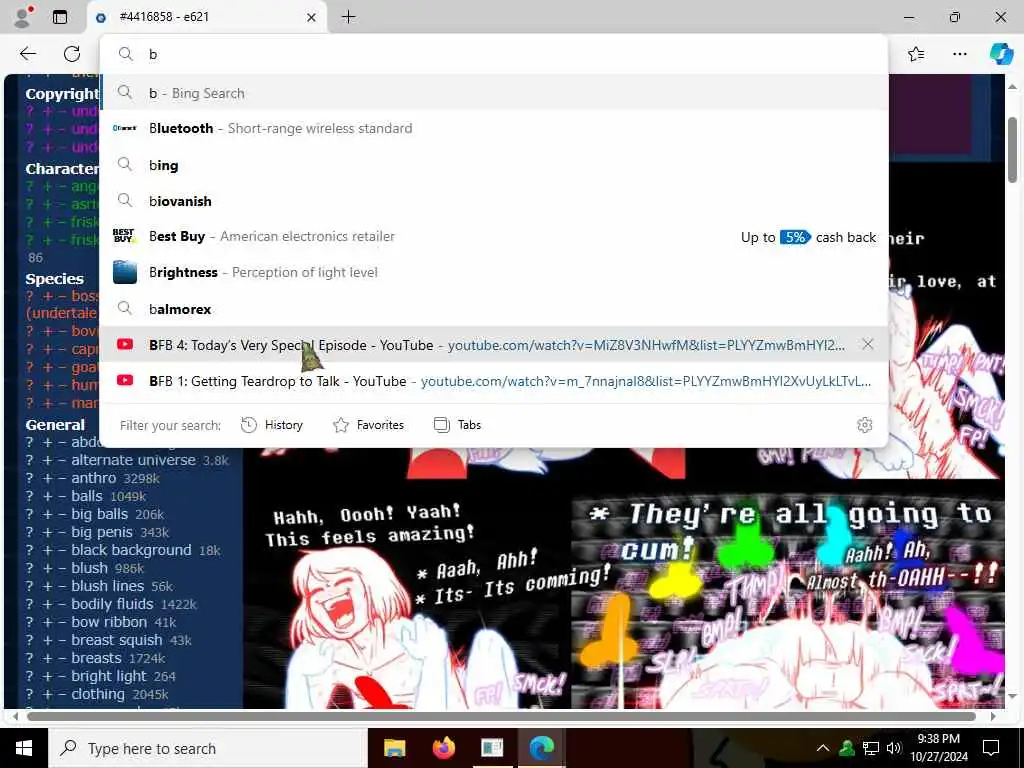This screenshot has height=768, width=1024.
Task: Open wiki '?' for 'anthro' tag
Action: (x=29, y=478)
